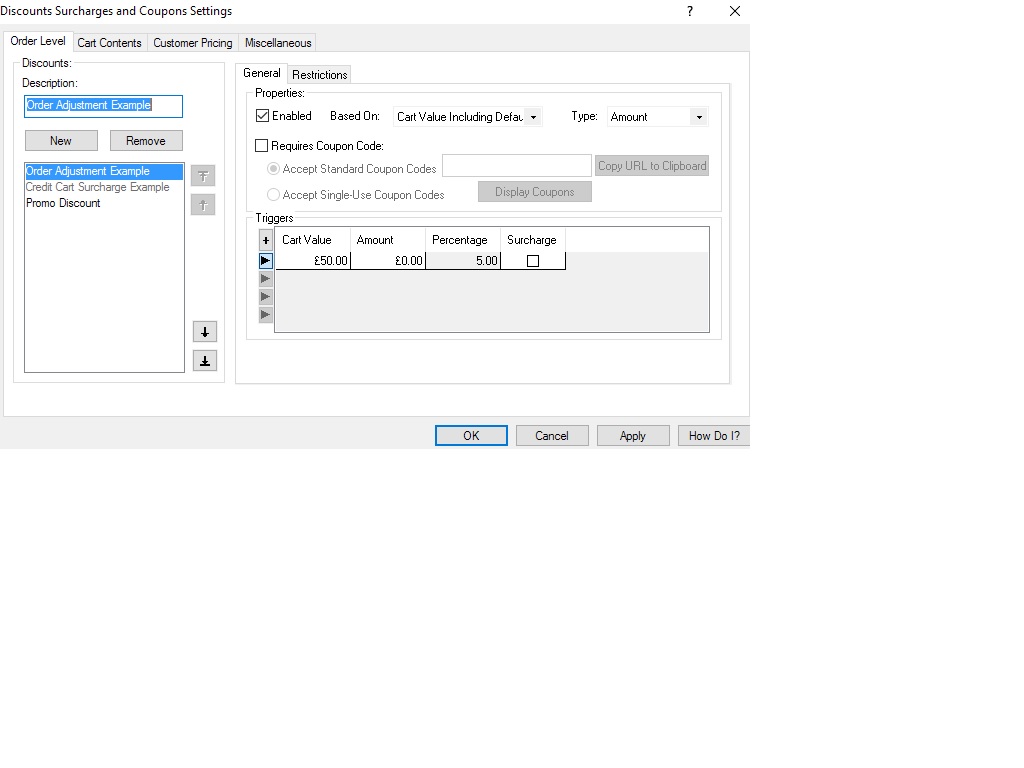Uncheck the Enabled checkbox
The width and height of the screenshot is (1024, 768).
[x=263, y=116]
